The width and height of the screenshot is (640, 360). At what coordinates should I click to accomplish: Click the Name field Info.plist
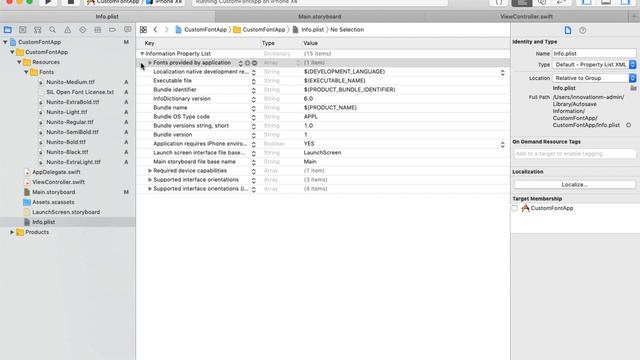pyautogui.click(x=594, y=54)
